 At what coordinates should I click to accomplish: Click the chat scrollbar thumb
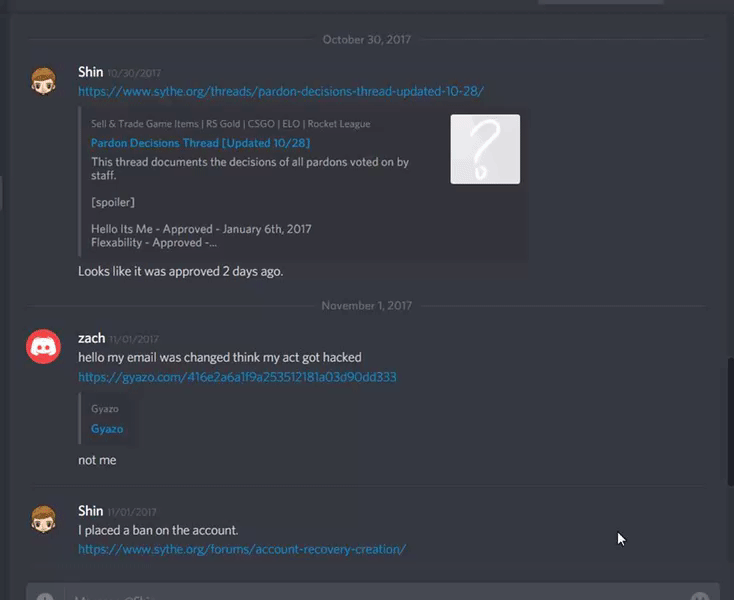point(730,422)
